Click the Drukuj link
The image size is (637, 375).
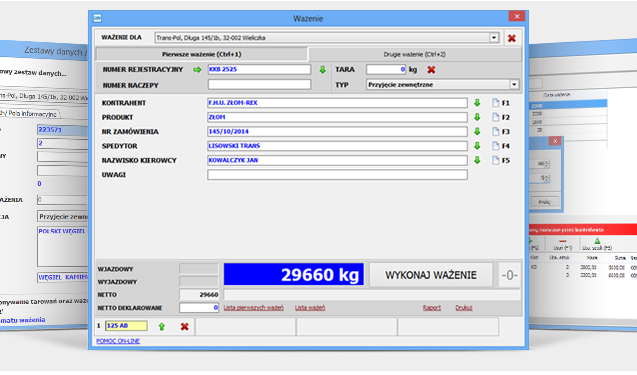[x=464, y=308]
